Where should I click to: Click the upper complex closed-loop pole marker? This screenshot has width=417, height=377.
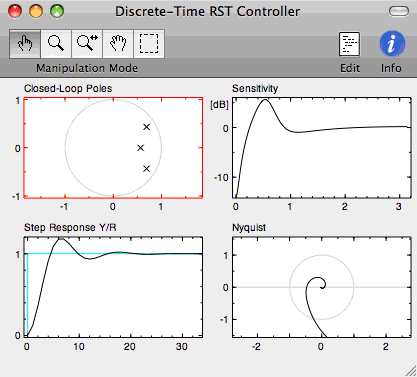[147, 127]
